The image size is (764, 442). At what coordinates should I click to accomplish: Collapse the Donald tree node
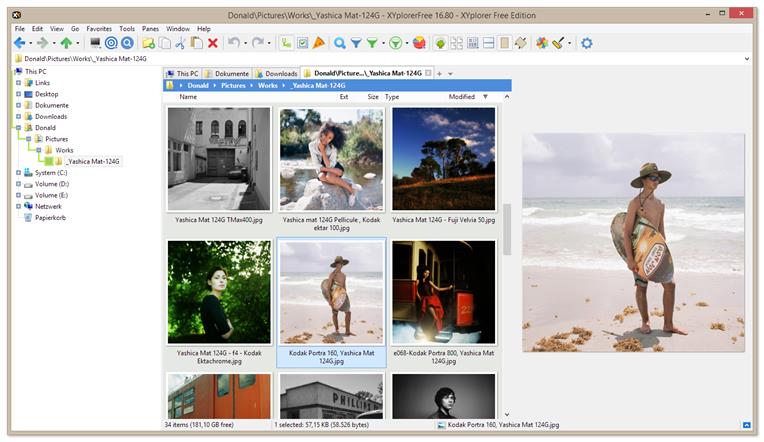(x=19, y=127)
